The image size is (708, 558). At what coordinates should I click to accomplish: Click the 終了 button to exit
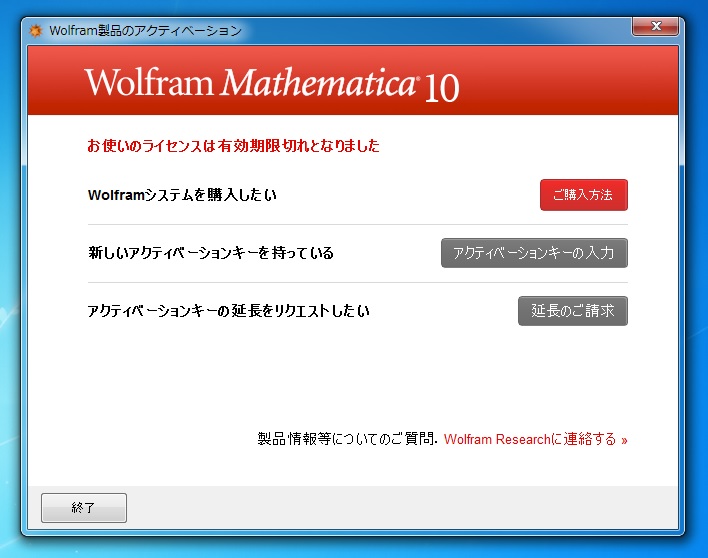click(x=84, y=508)
